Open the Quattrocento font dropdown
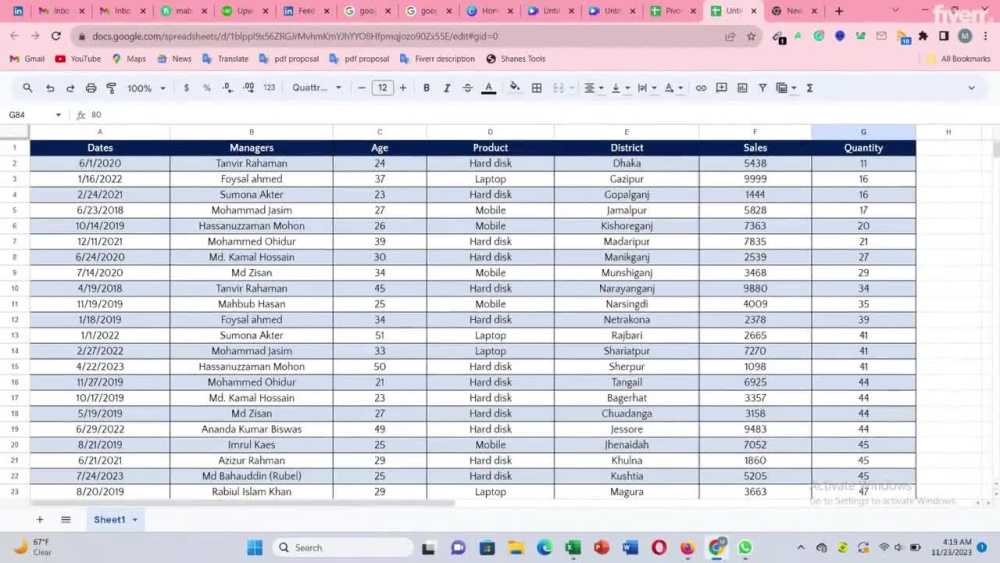Image resolution: width=1000 pixels, height=563 pixels. pos(317,88)
